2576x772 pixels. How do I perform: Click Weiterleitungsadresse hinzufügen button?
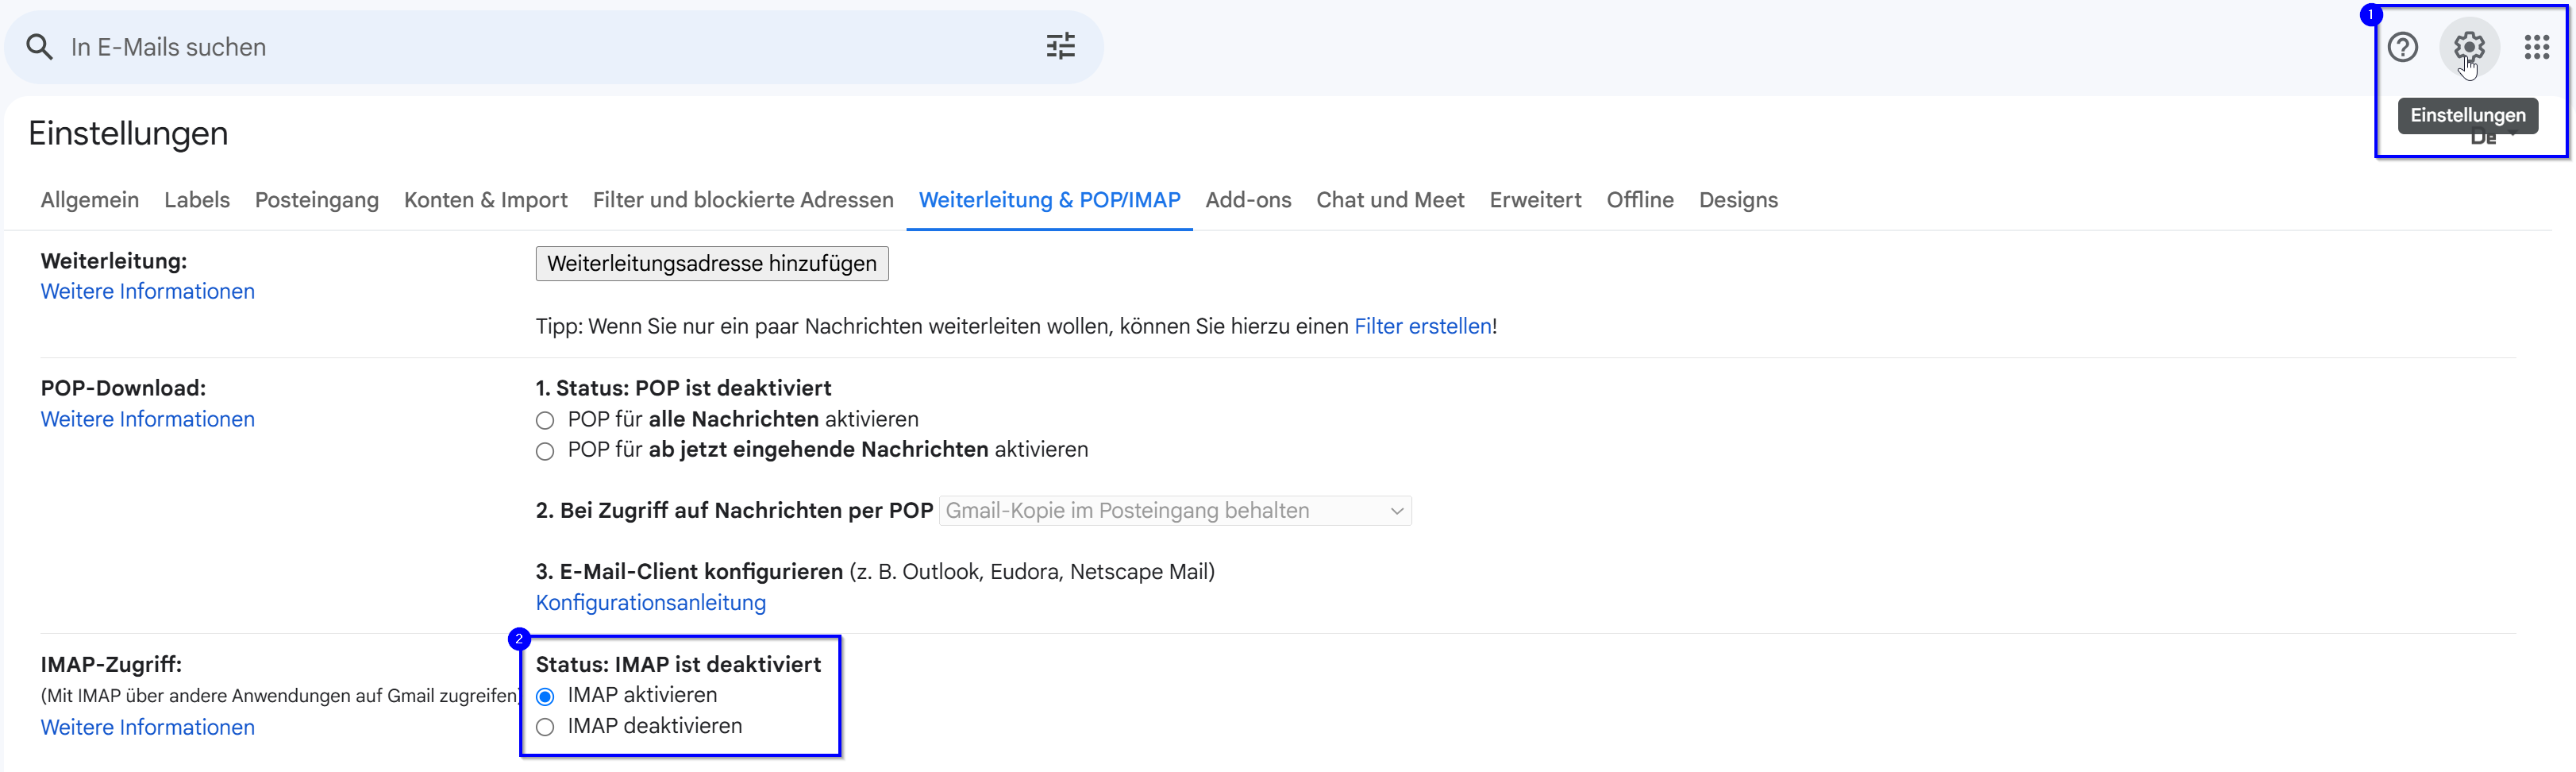click(x=711, y=264)
